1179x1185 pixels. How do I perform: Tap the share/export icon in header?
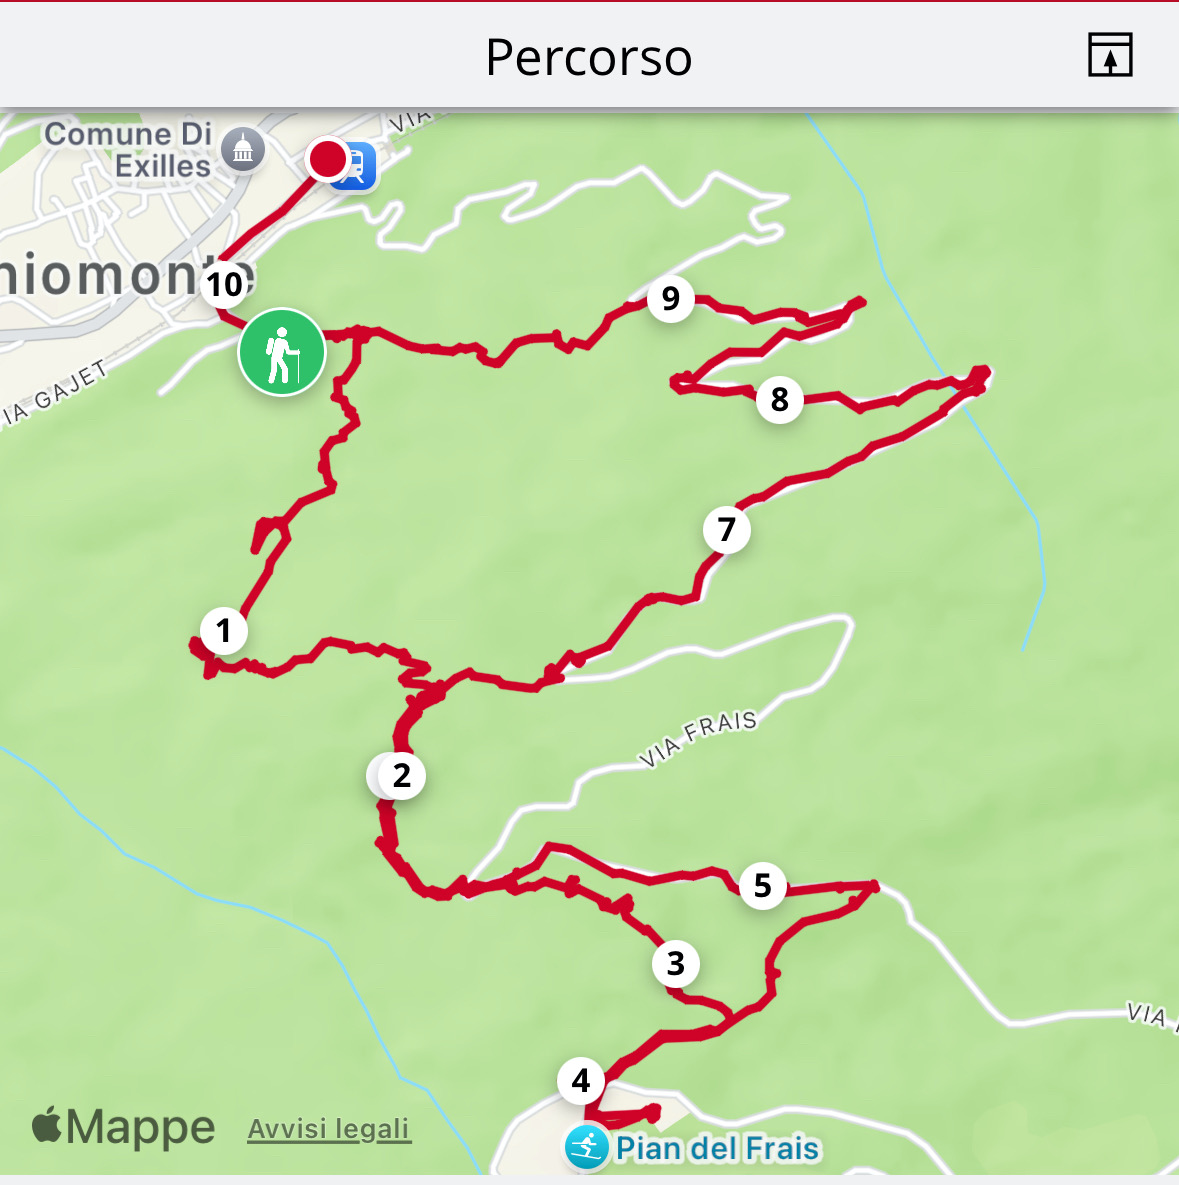point(1109,55)
